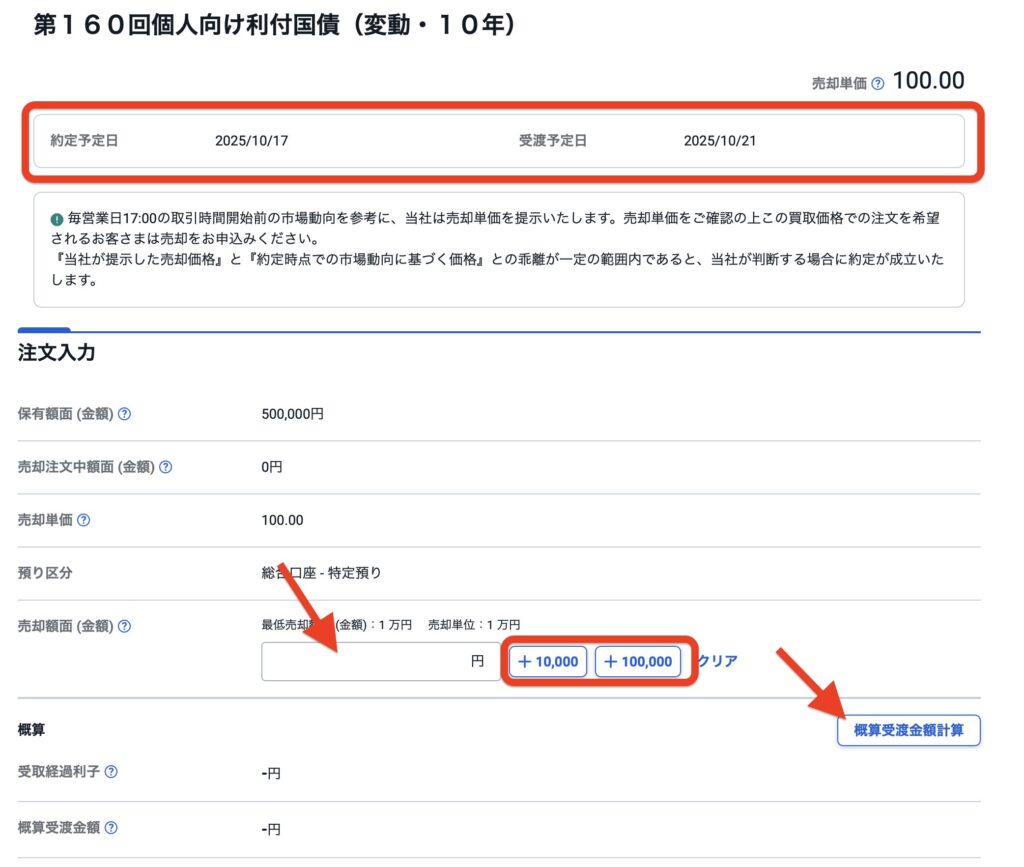This screenshot has width=1024, height=867.
Task: Open help icon next to 保有額面 (金額)
Action: click(x=125, y=413)
